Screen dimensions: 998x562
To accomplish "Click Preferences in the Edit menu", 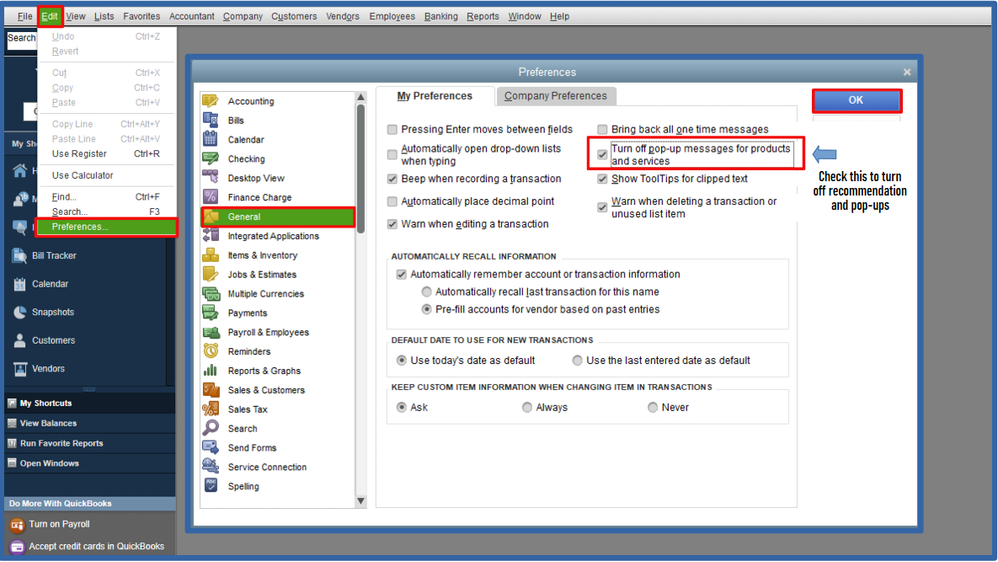I will click(106, 227).
